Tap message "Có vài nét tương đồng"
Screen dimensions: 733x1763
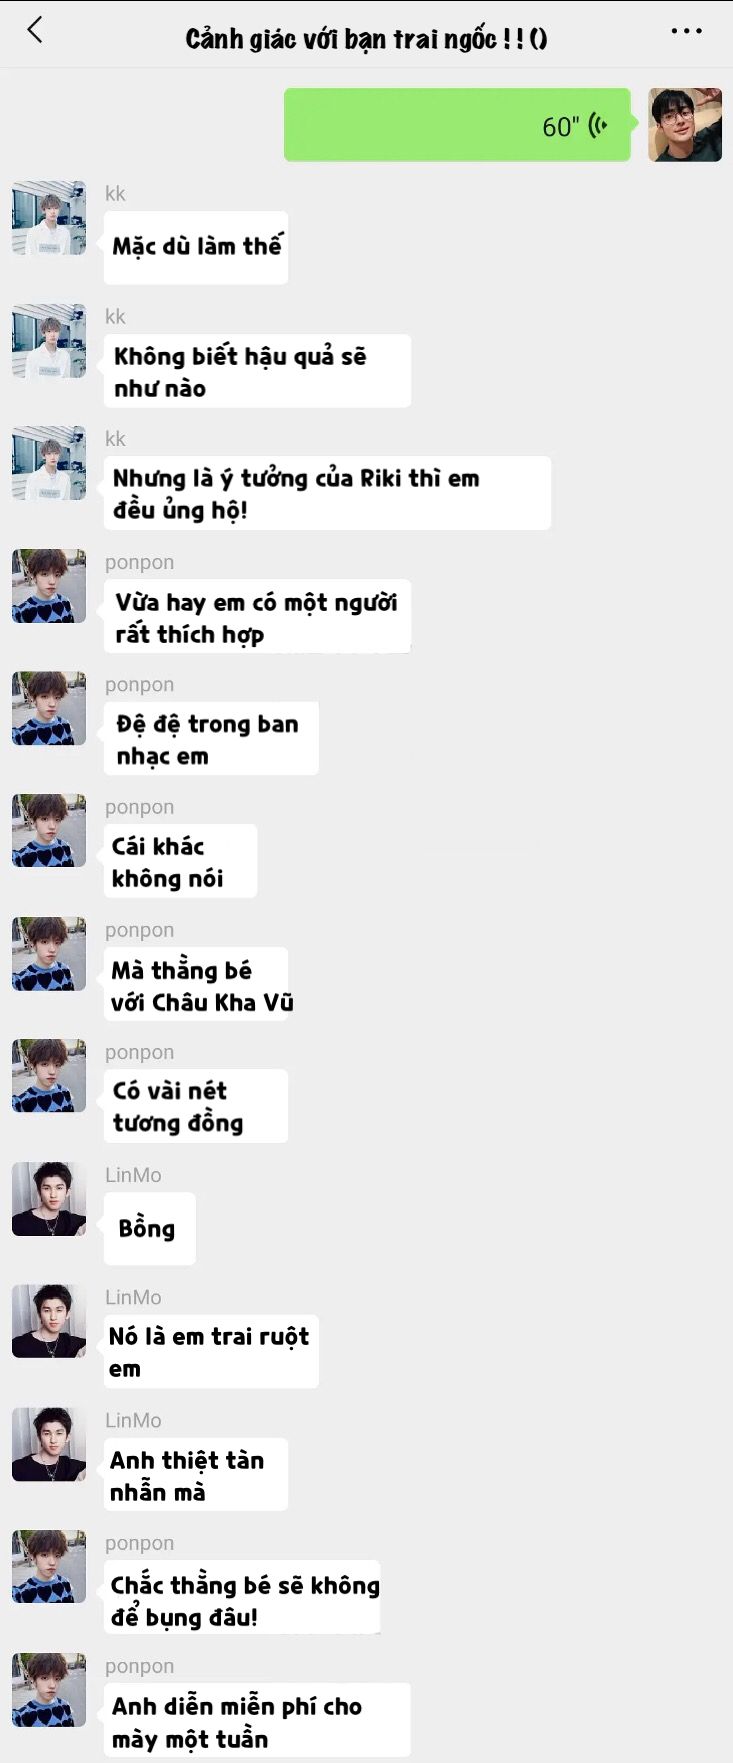coord(196,1106)
